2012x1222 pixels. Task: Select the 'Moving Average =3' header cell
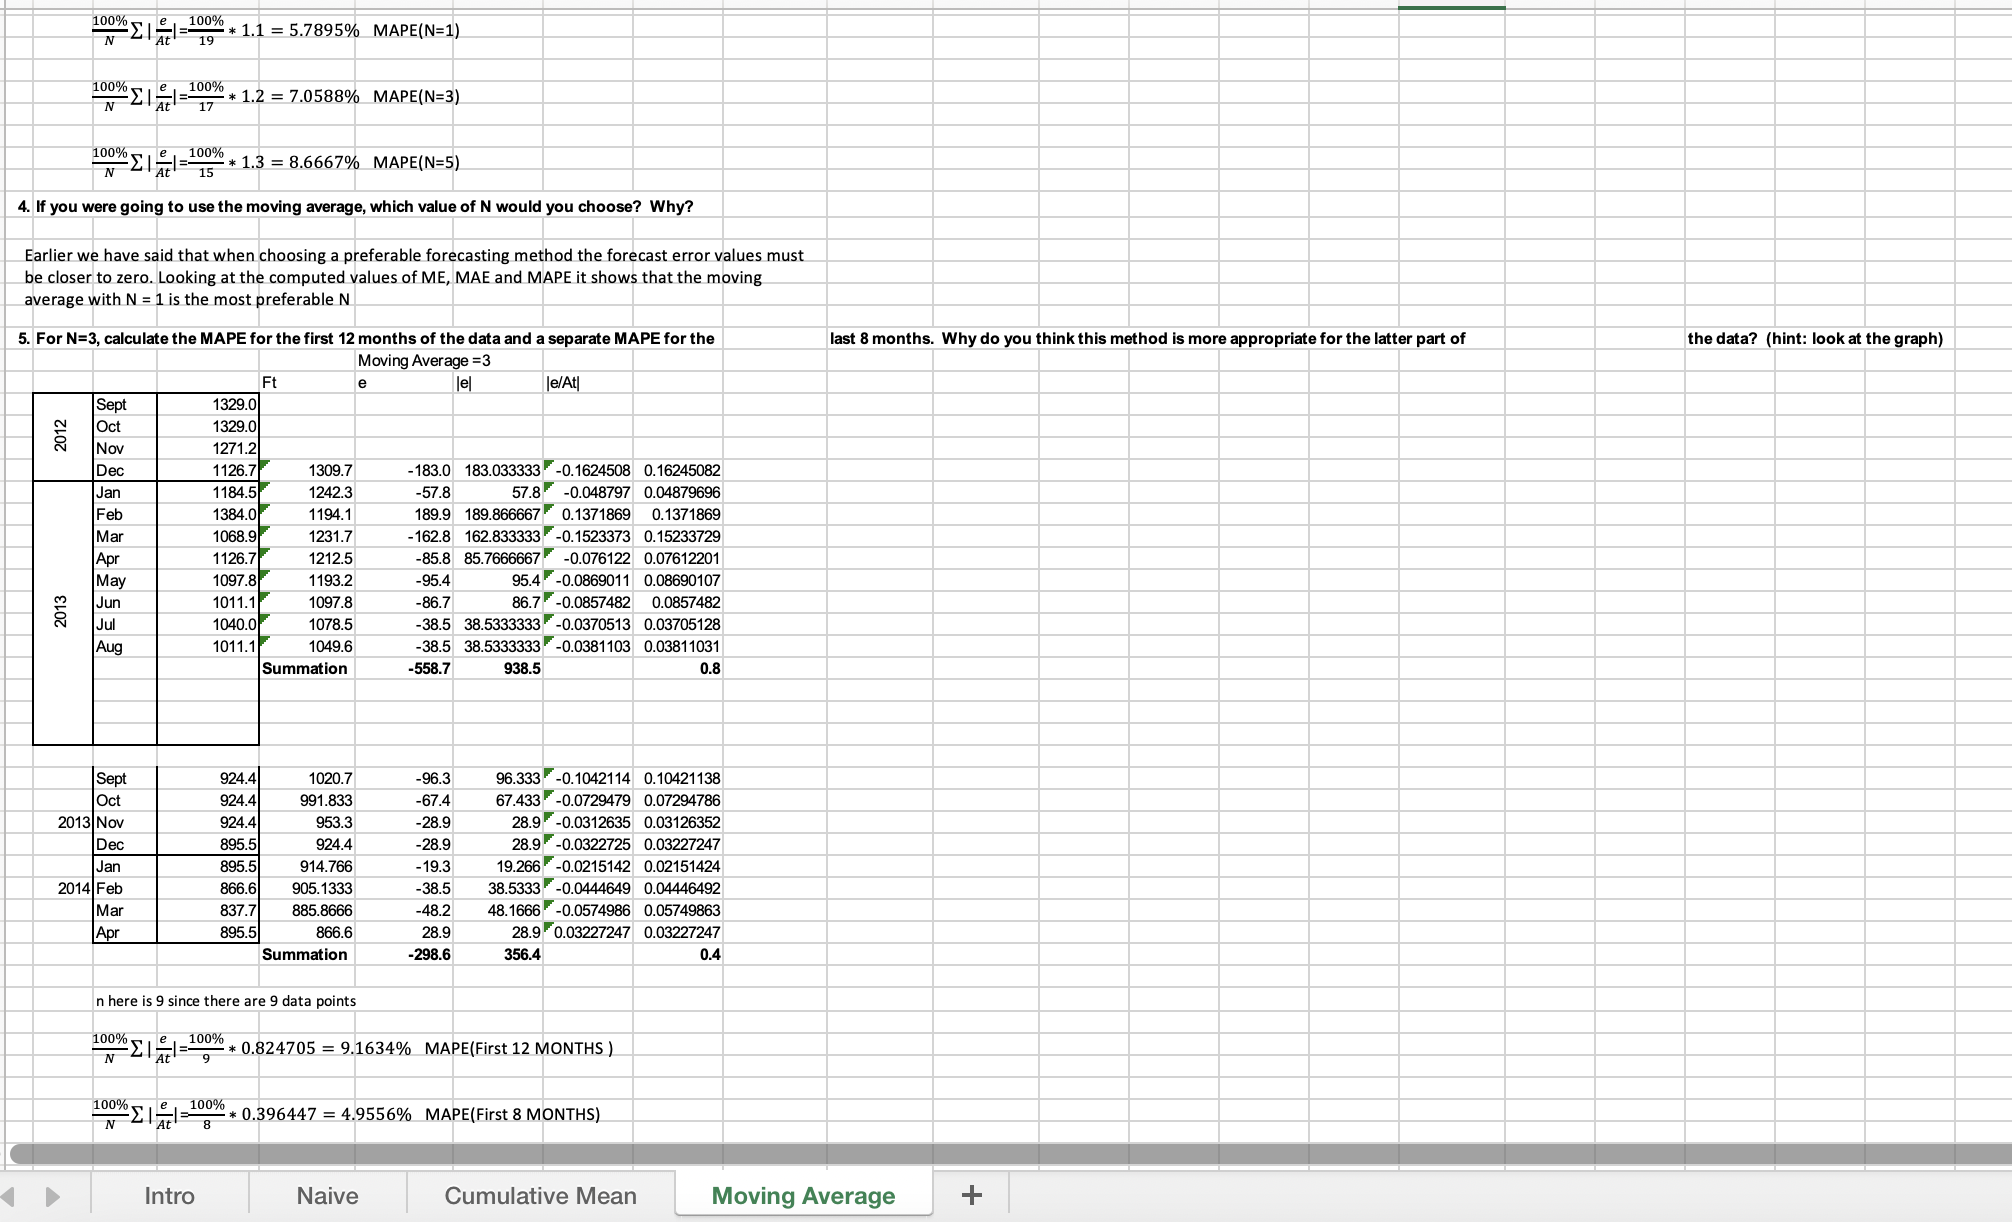coord(424,360)
